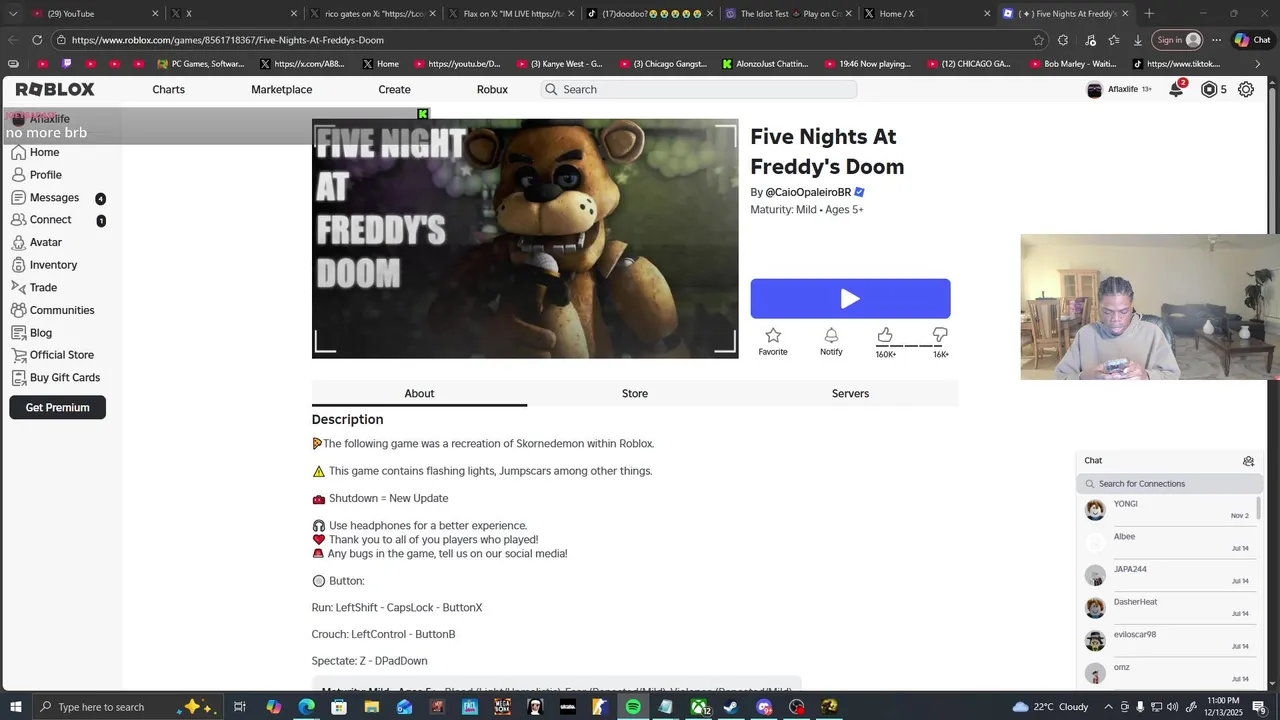Open Roblox settings gear
The height and width of the screenshot is (720, 1280).
(x=1246, y=89)
